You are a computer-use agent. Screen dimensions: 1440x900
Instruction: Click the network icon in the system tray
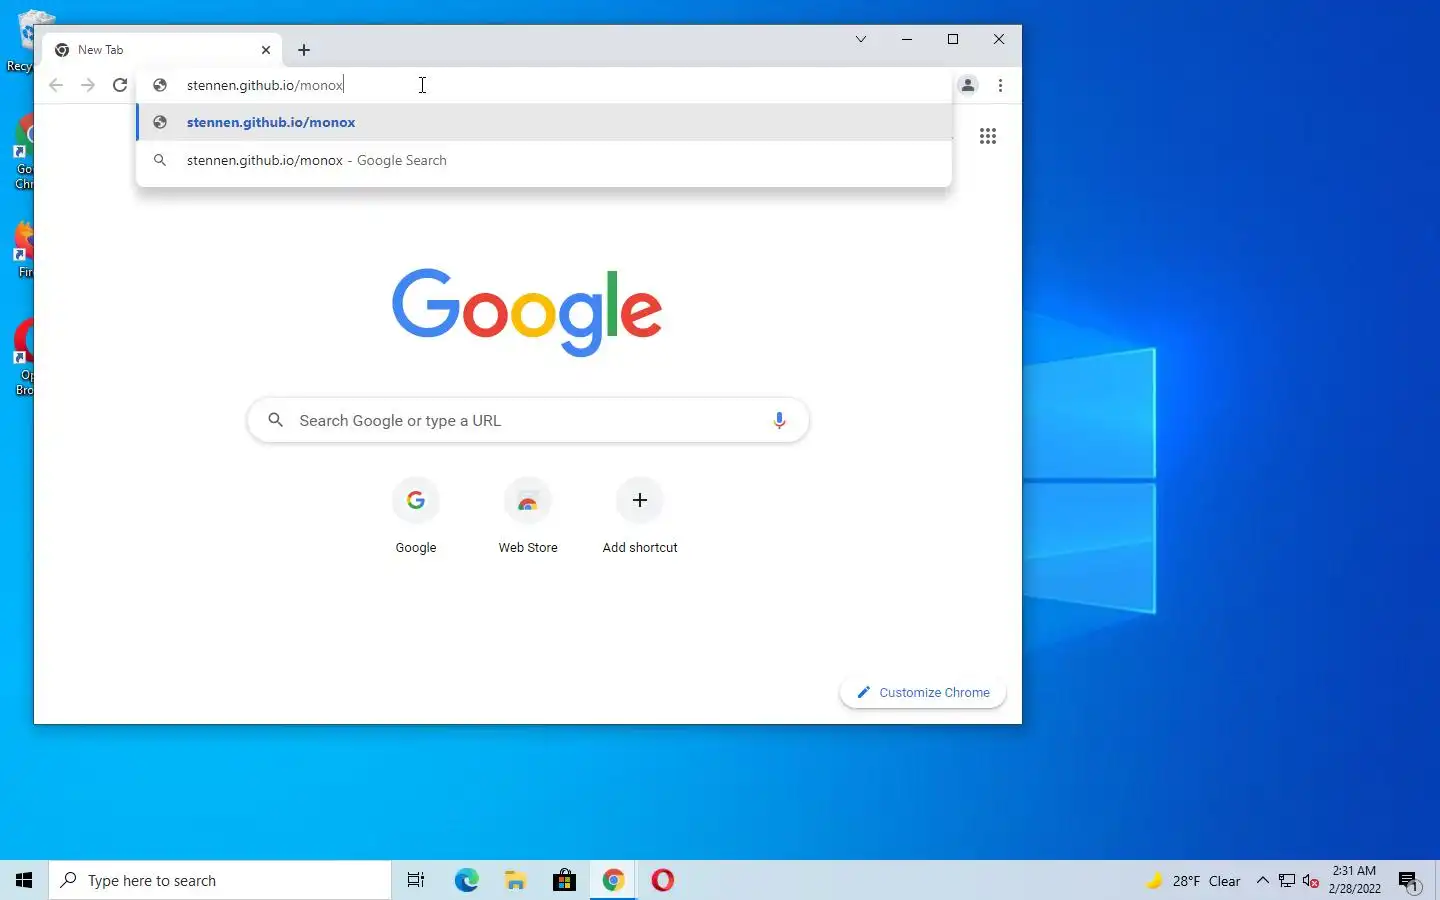point(1287,881)
